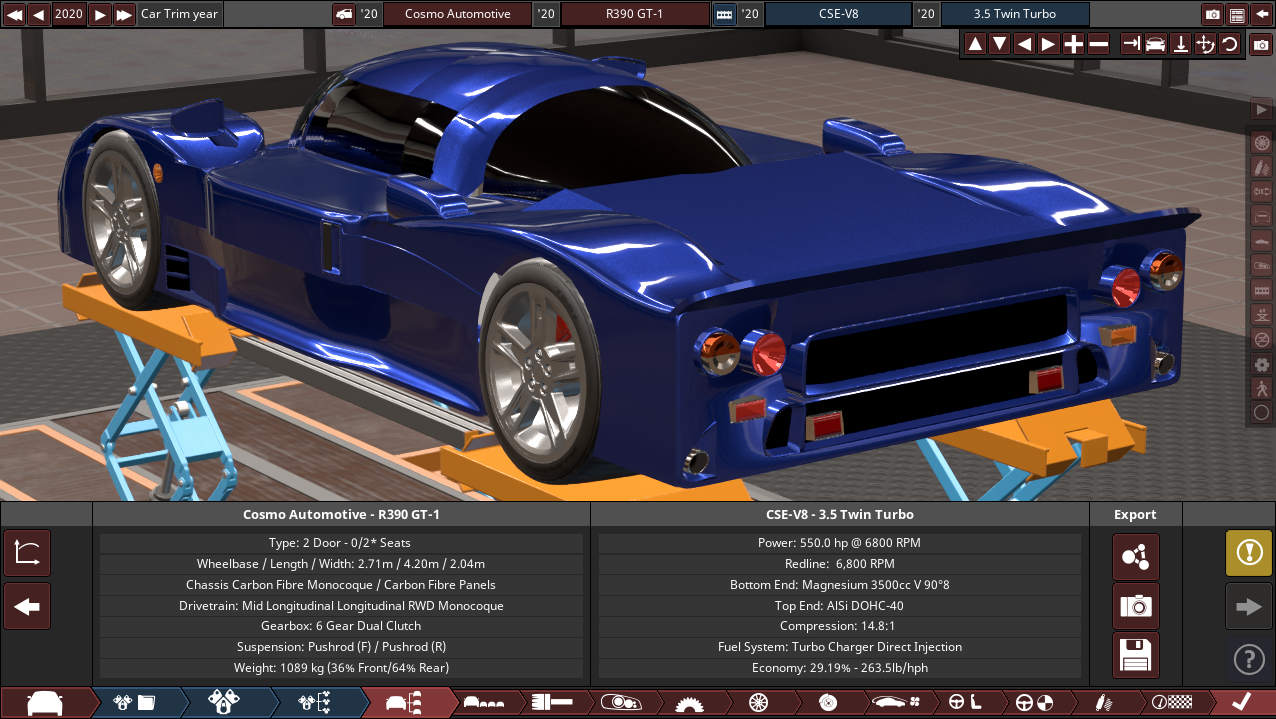Open the engine tree list tab
The height and width of the screenshot is (719, 1276).
(315, 703)
